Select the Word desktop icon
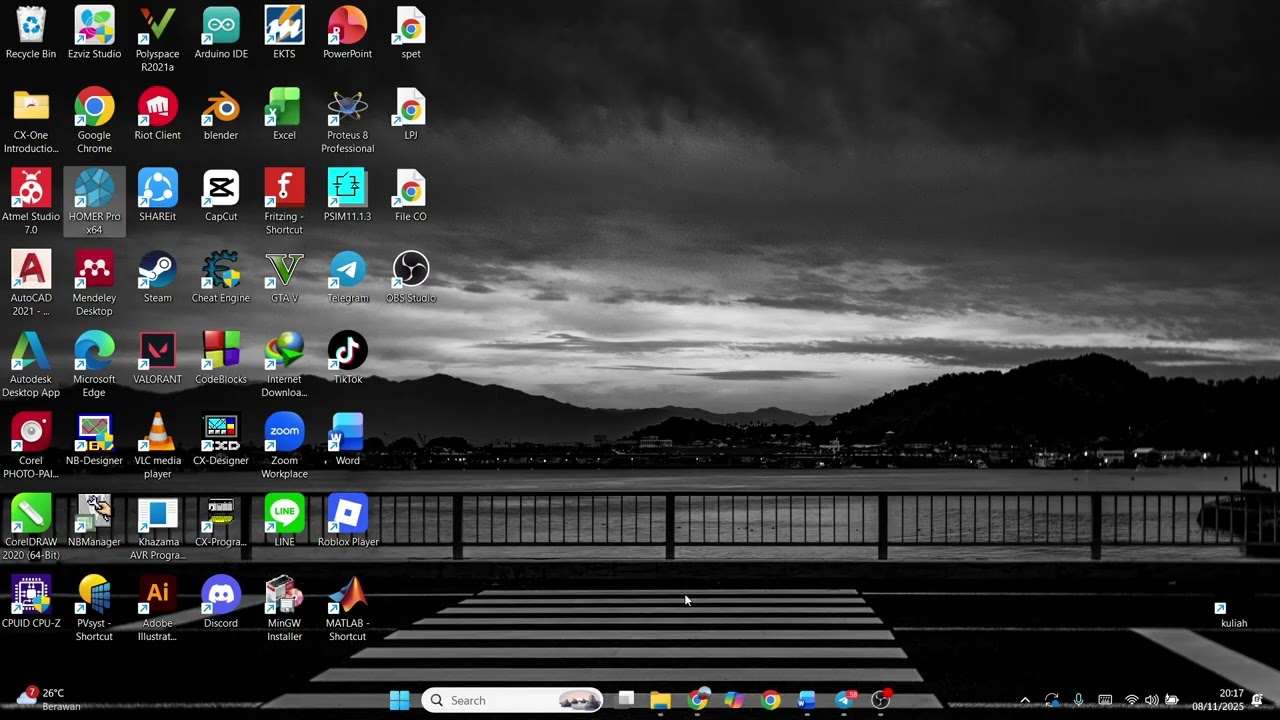 coord(347,440)
